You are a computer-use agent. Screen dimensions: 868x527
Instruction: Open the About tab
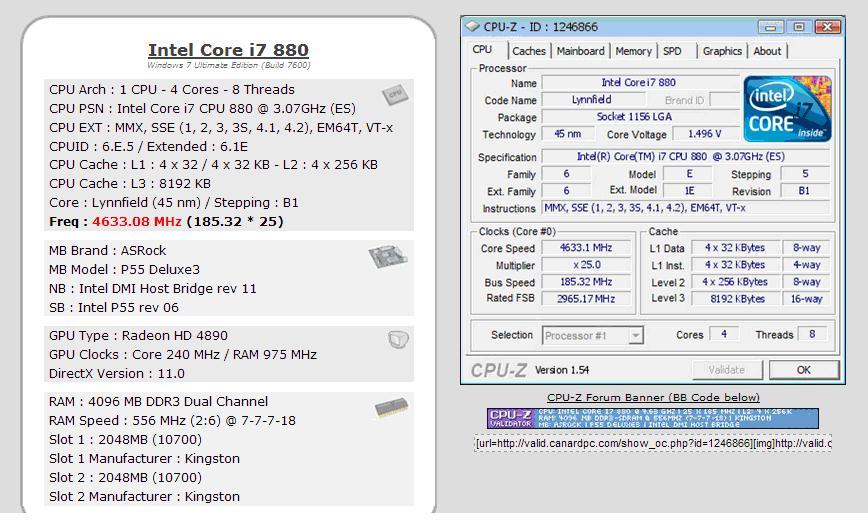click(767, 51)
